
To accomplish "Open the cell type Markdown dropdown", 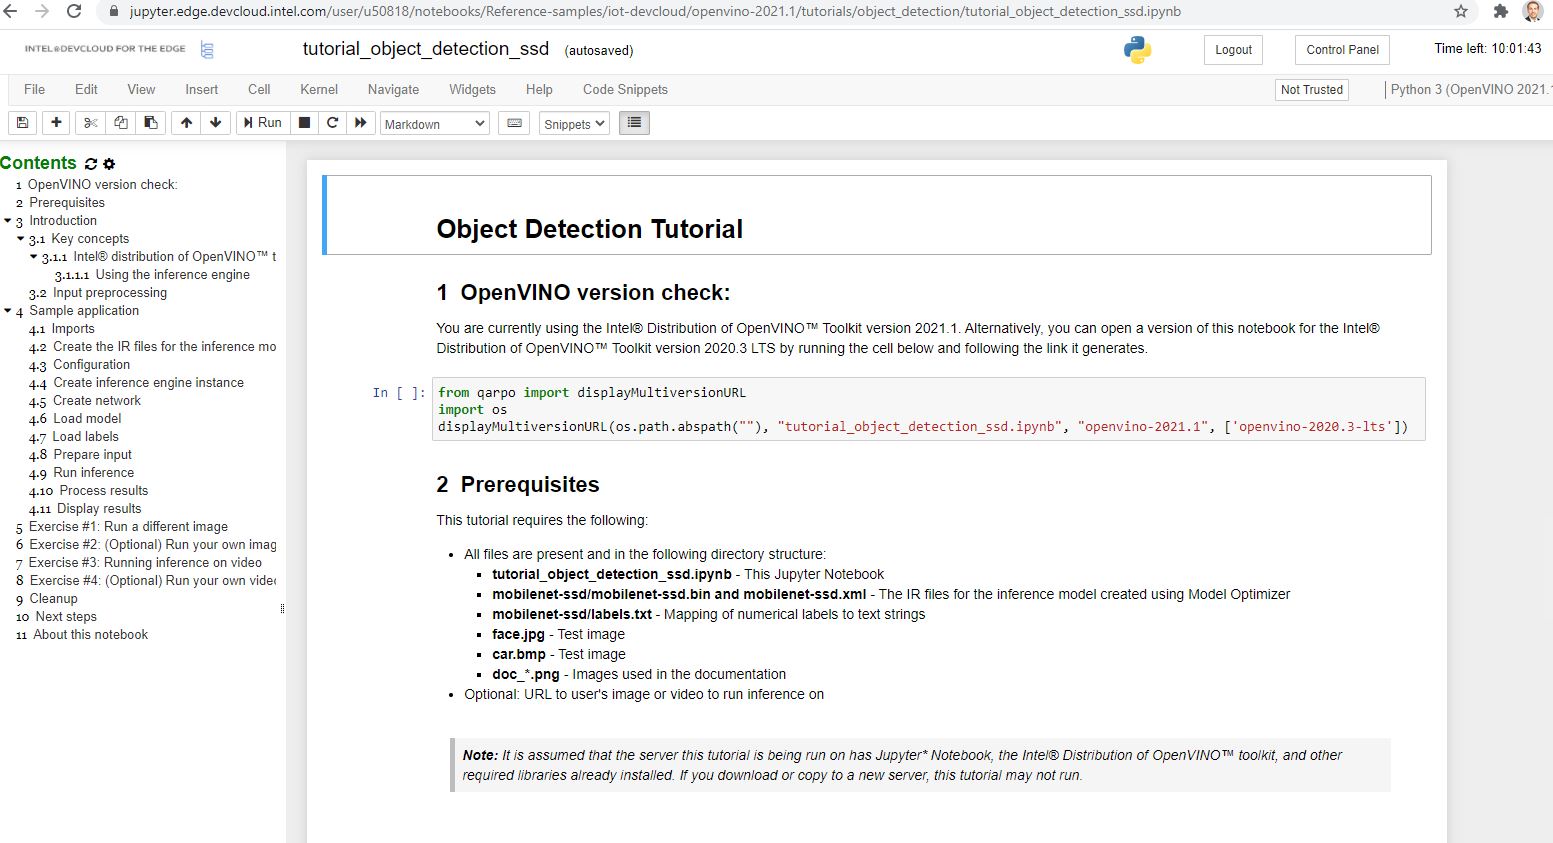I will point(435,124).
